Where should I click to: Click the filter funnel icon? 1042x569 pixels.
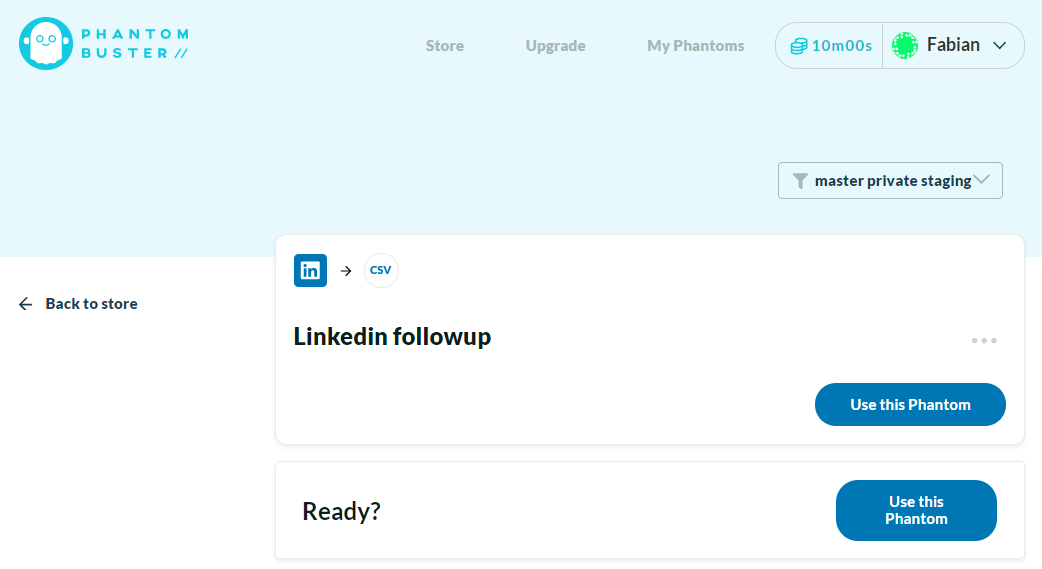[x=800, y=181]
